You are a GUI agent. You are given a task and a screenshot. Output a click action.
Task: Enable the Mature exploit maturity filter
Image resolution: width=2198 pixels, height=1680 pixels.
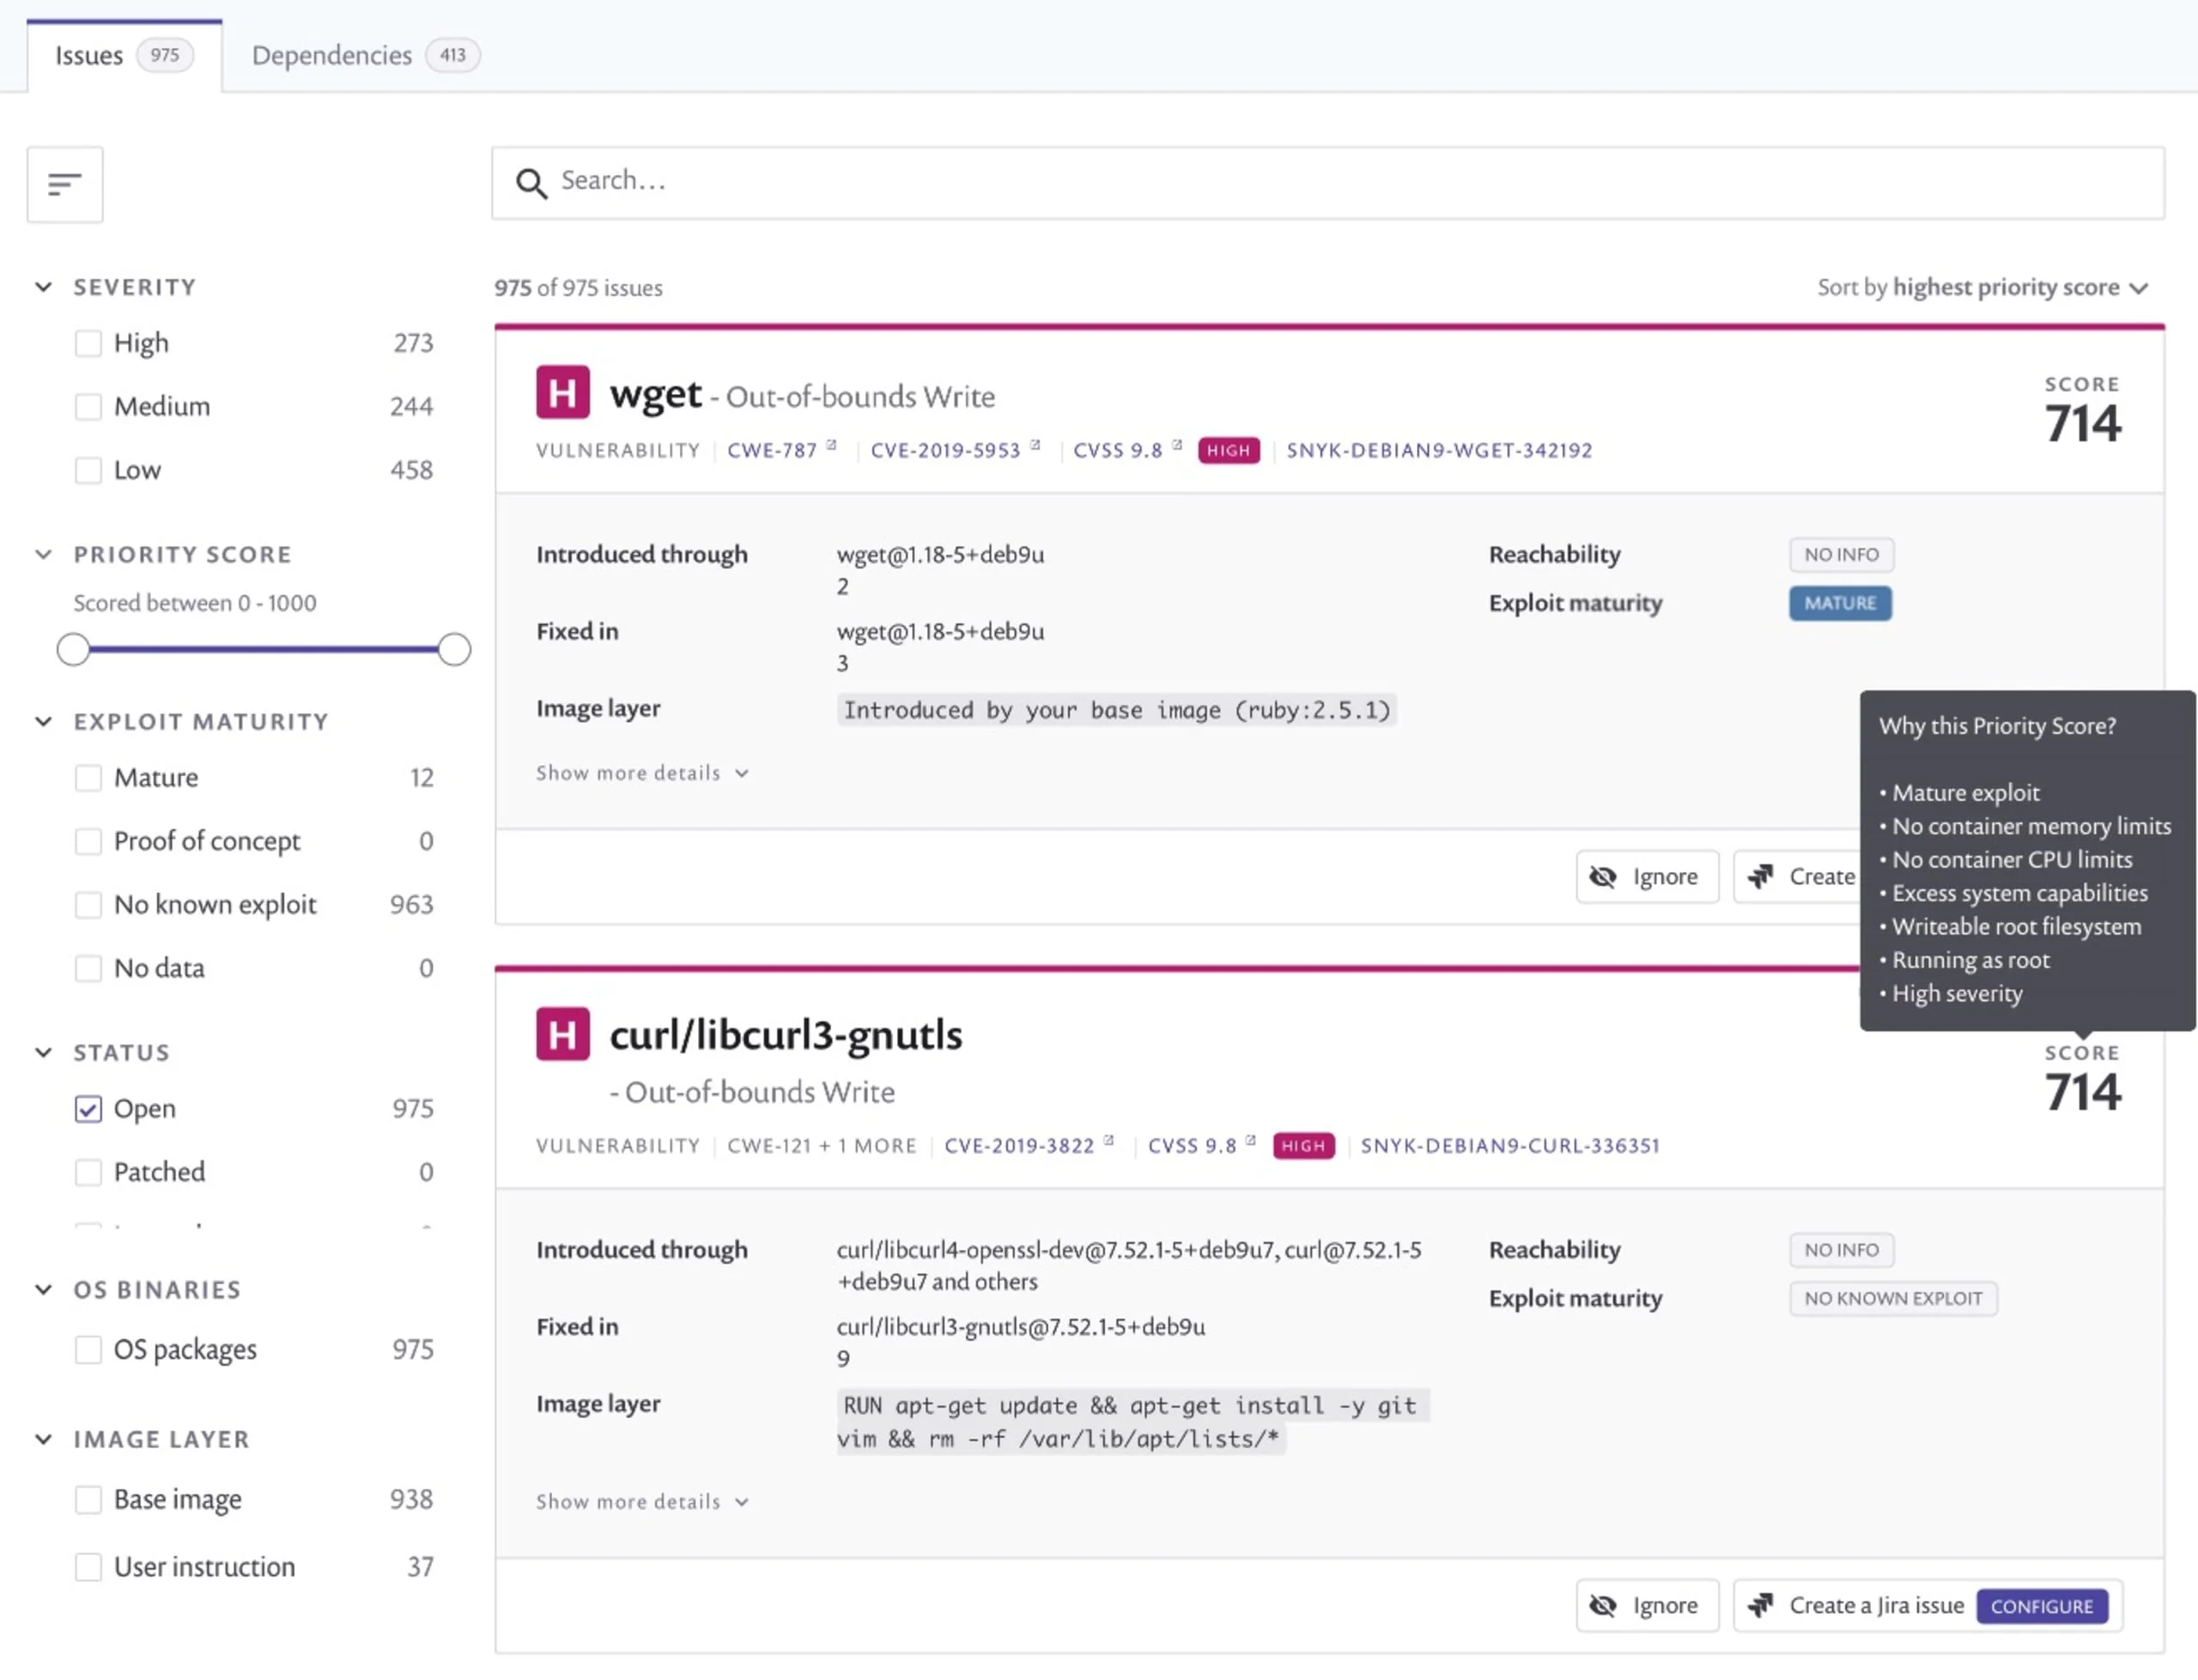(x=89, y=777)
